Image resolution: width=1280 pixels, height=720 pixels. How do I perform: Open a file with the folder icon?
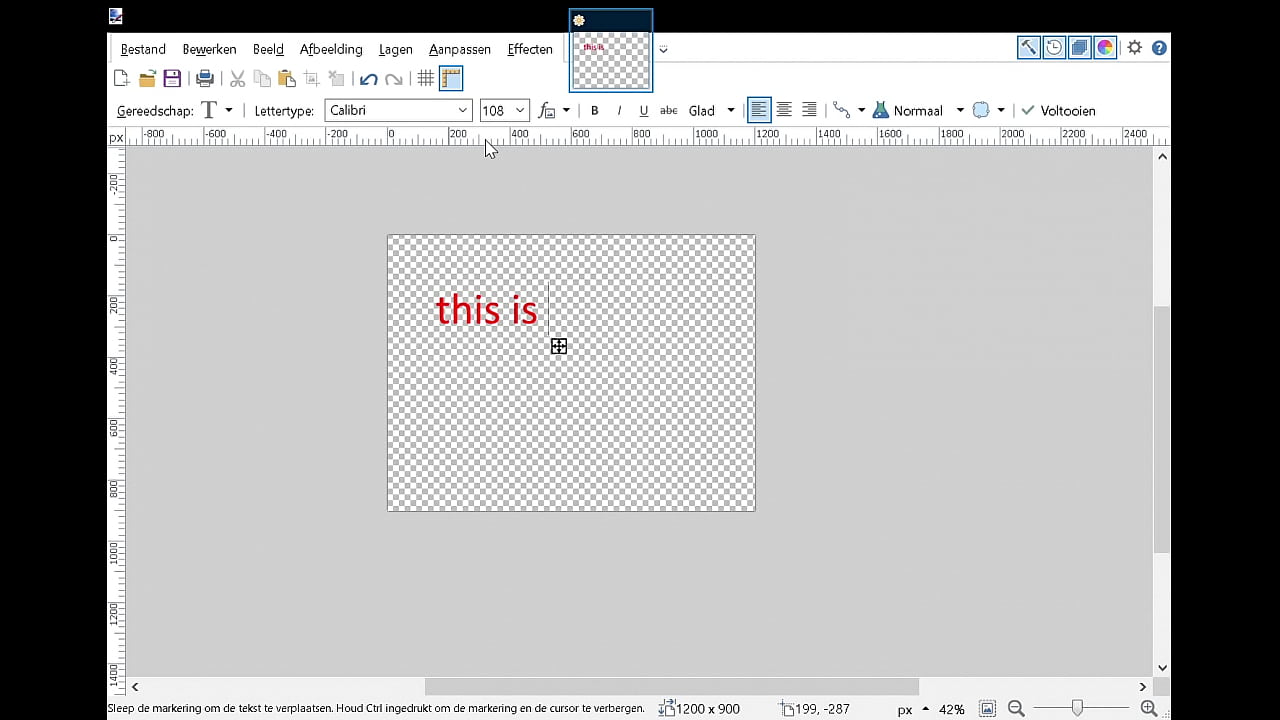147,79
